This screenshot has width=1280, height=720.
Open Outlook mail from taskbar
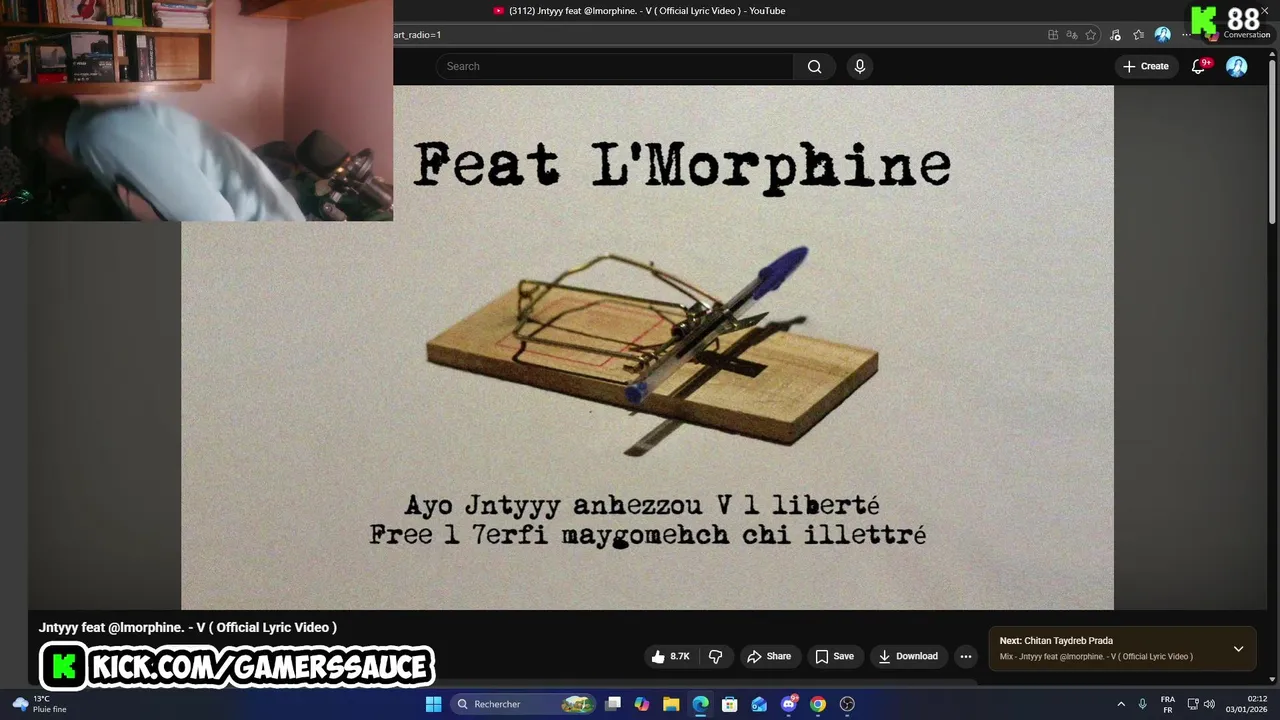[x=759, y=704]
